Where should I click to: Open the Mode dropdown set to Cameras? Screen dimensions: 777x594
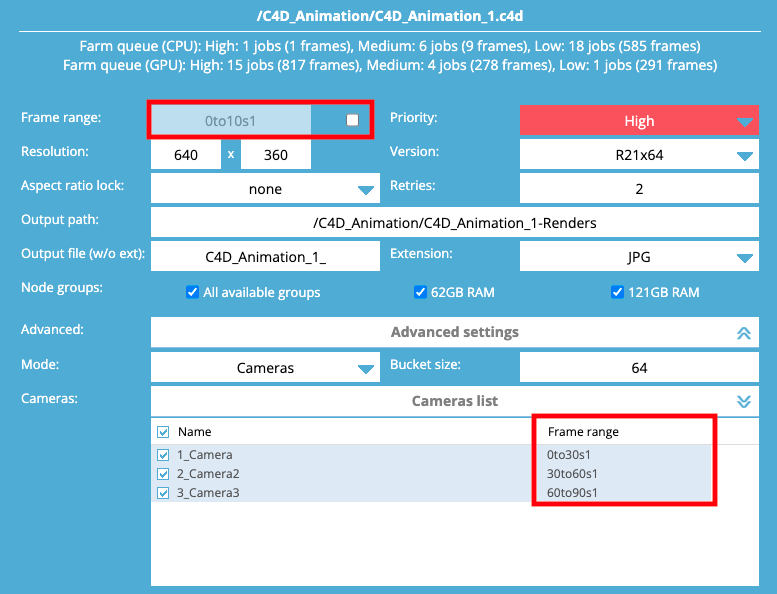pos(265,368)
